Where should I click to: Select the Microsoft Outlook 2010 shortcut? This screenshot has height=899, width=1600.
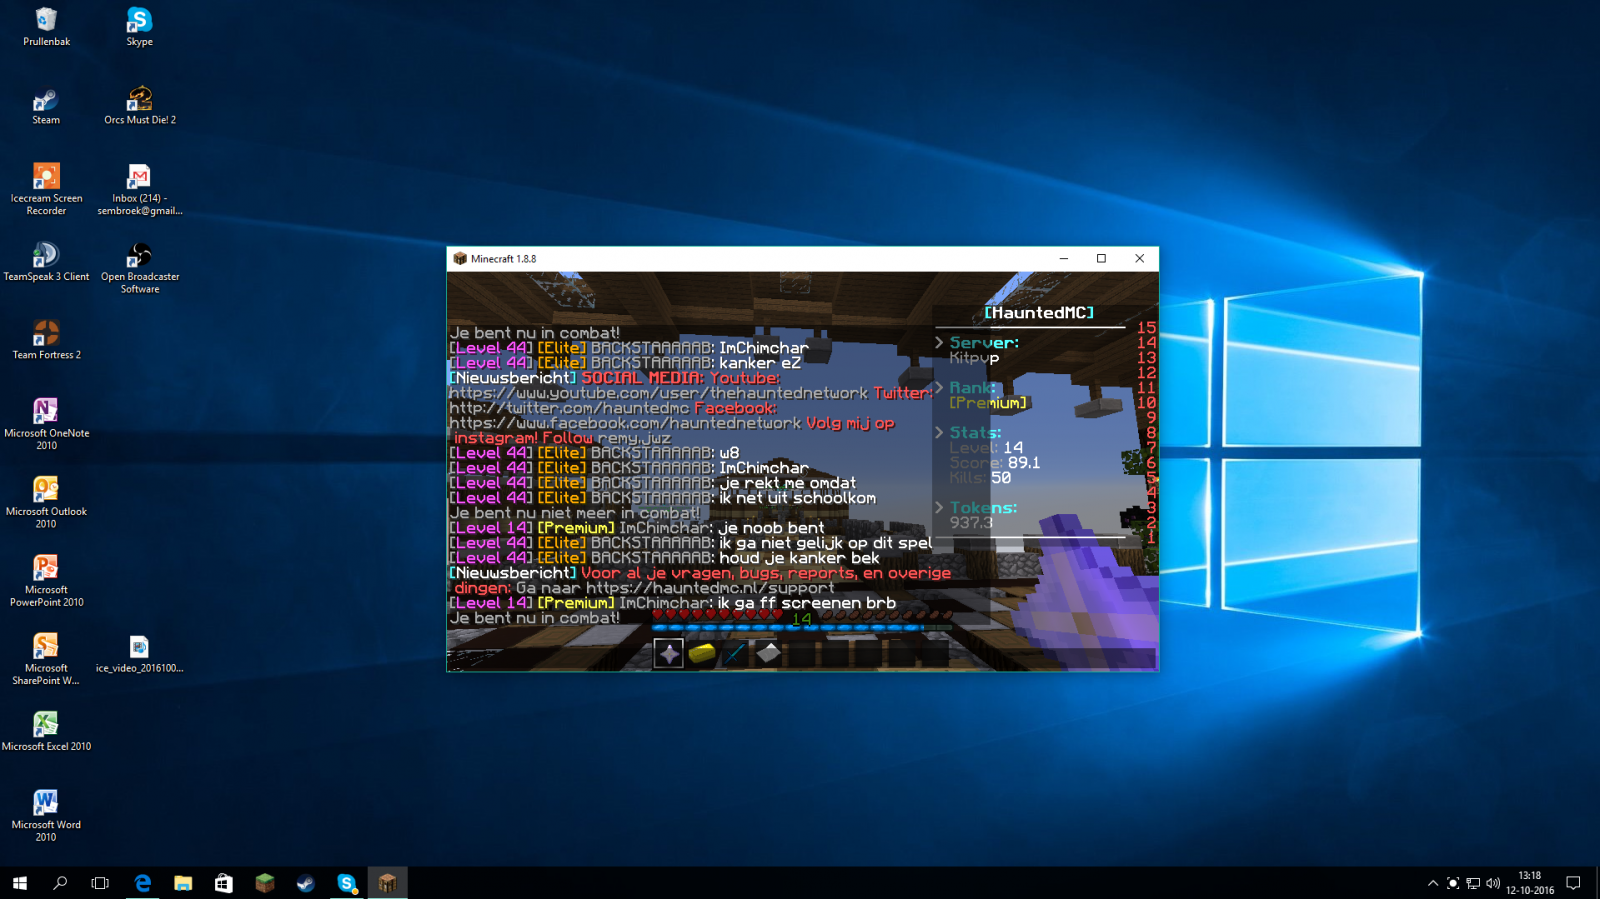coord(46,502)
